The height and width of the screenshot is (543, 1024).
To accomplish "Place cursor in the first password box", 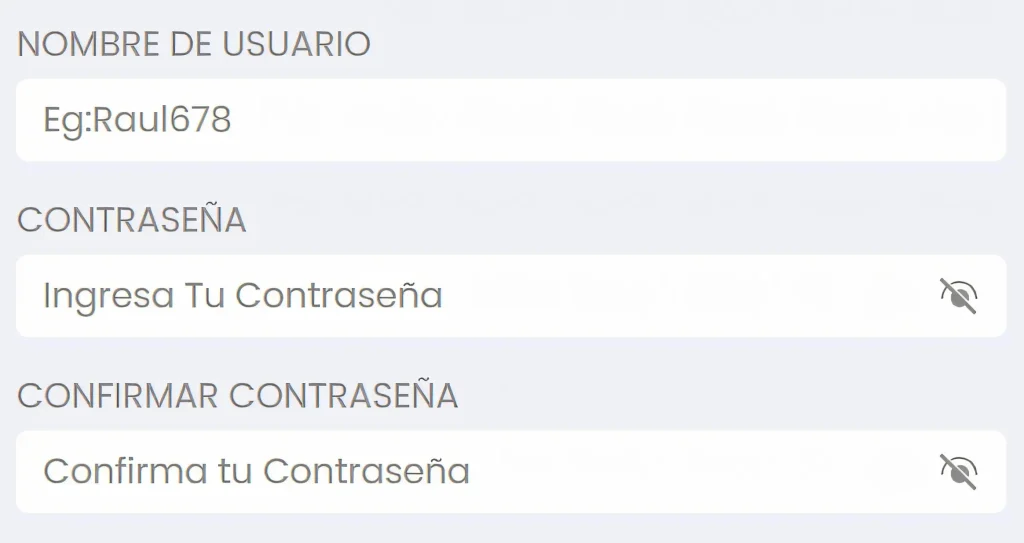I will pyautogui.click(x=480, y=296).
